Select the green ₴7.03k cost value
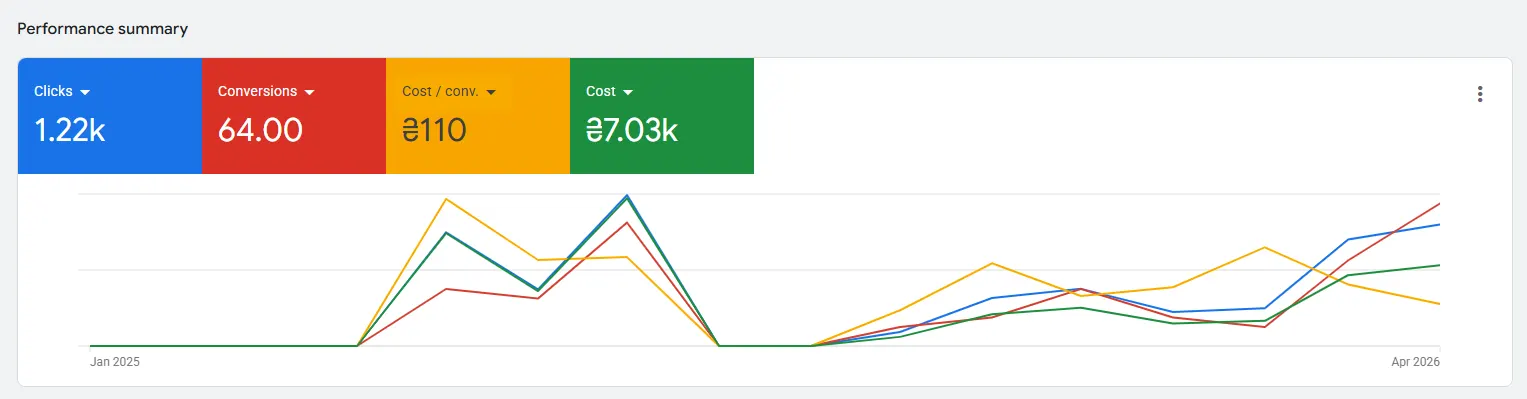 pos(632,130)
